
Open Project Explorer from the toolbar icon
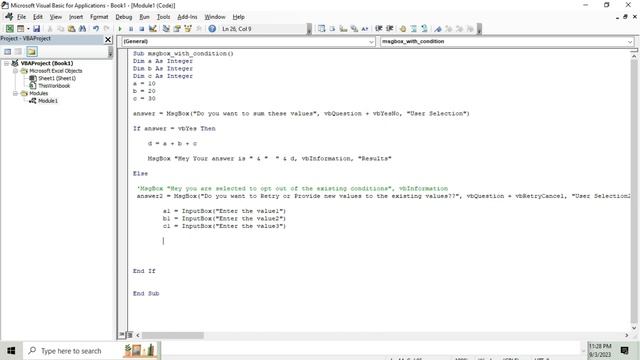[166, 29]
